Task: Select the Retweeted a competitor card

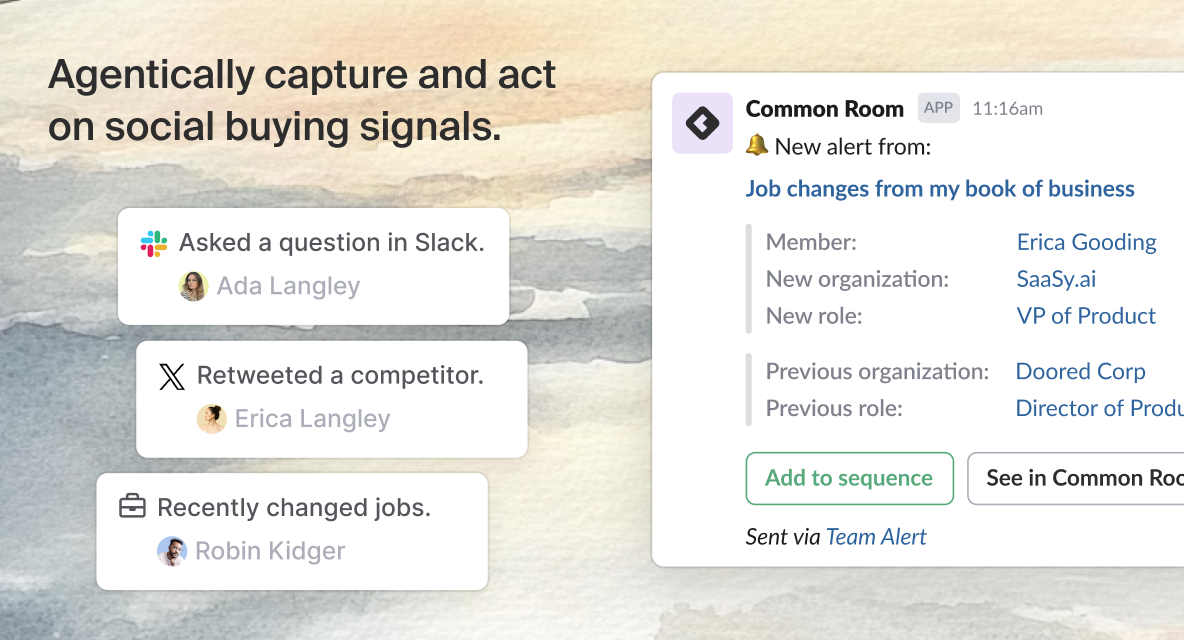Action: click(x=331, y=399)
